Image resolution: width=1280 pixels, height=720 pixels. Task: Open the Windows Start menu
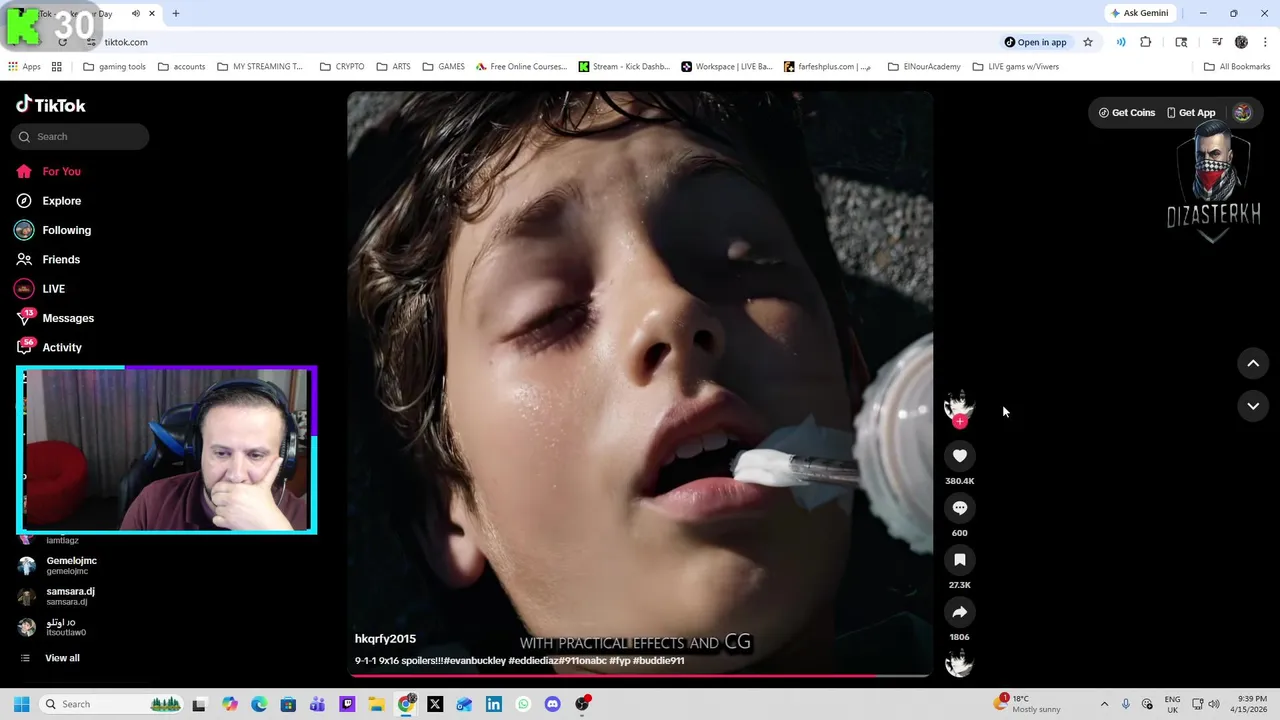[21, 704]
